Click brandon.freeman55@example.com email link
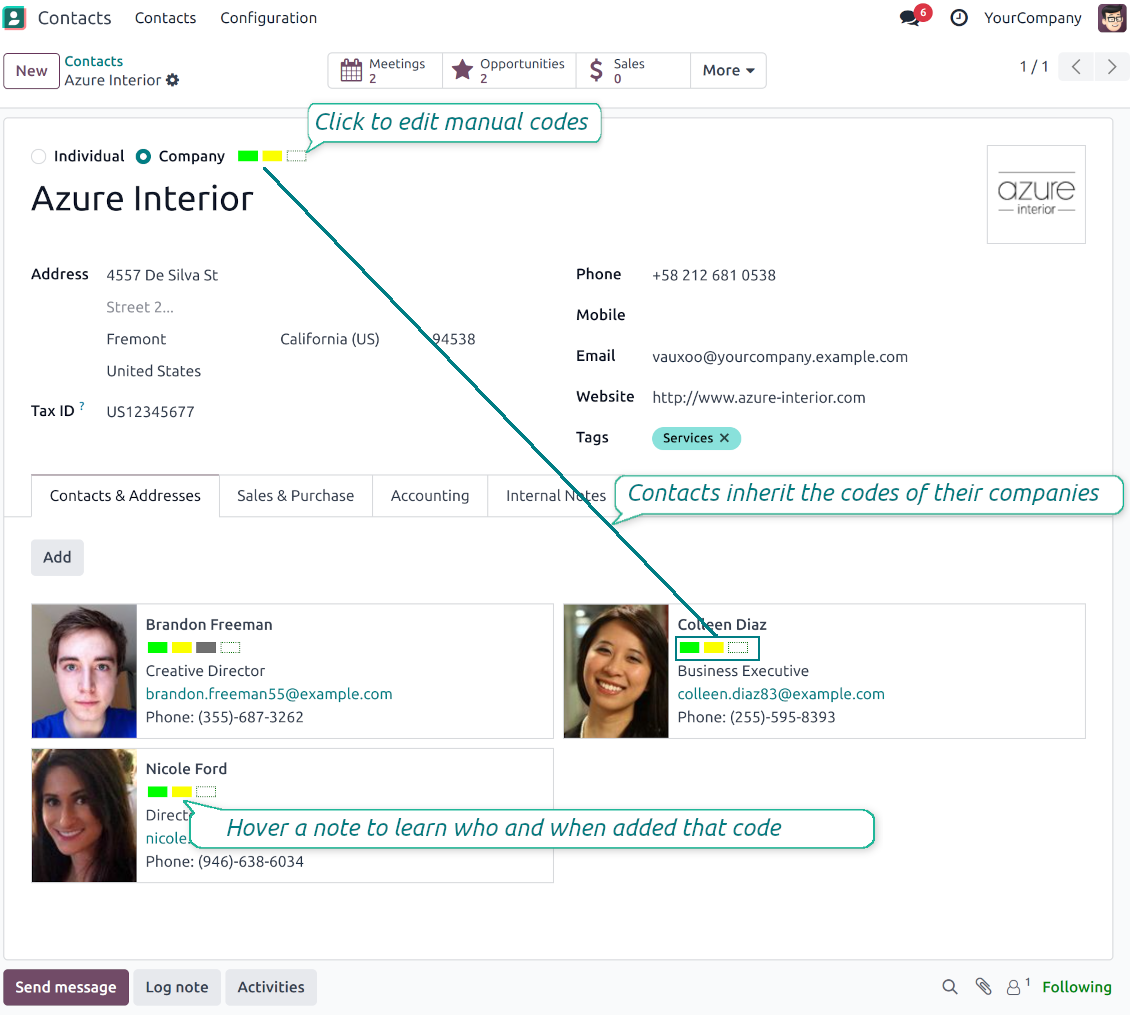The width and height of the screenshot is (1130, 1015). 269,694
